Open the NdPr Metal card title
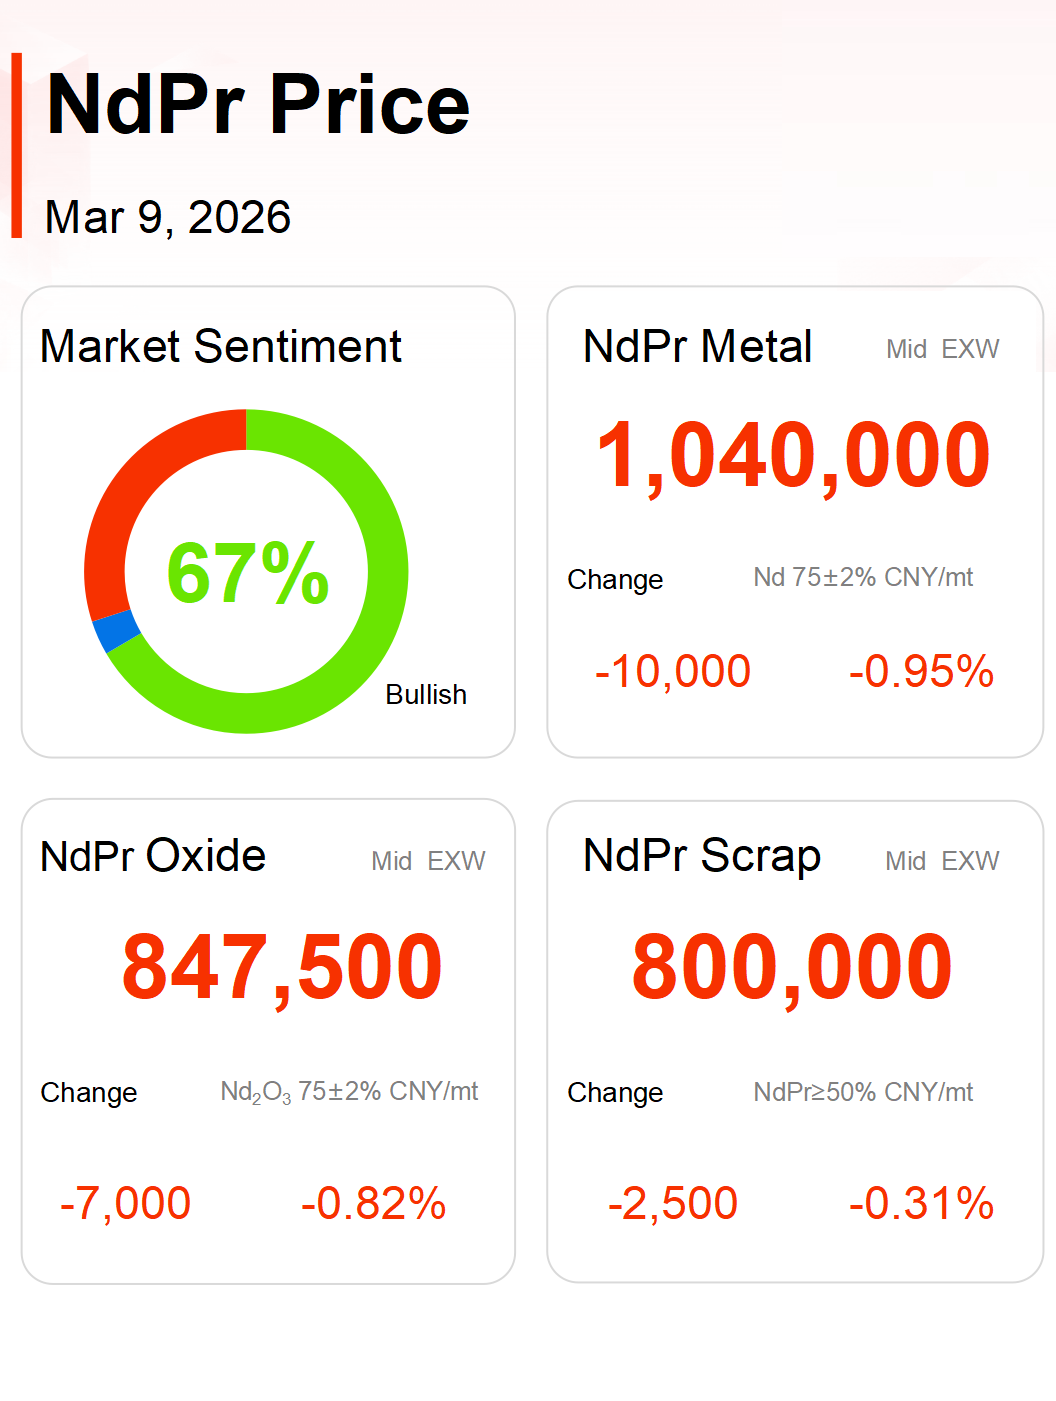The height and width of the screenshot is (1401, 1056). pos(697,347)
